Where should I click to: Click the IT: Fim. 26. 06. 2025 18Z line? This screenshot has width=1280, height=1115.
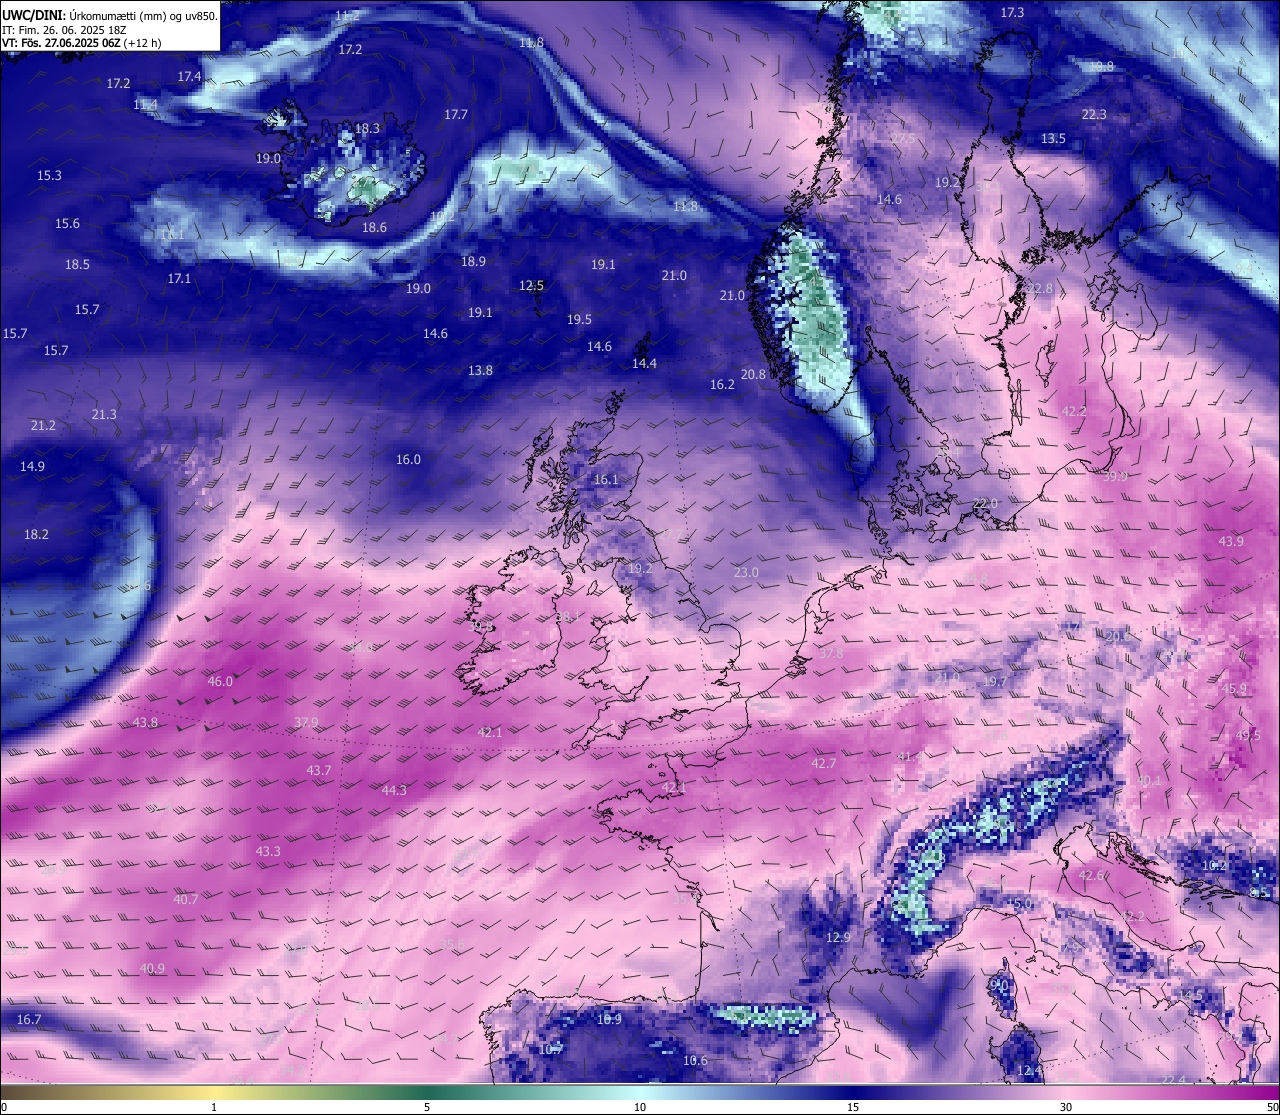coord(64,30)
